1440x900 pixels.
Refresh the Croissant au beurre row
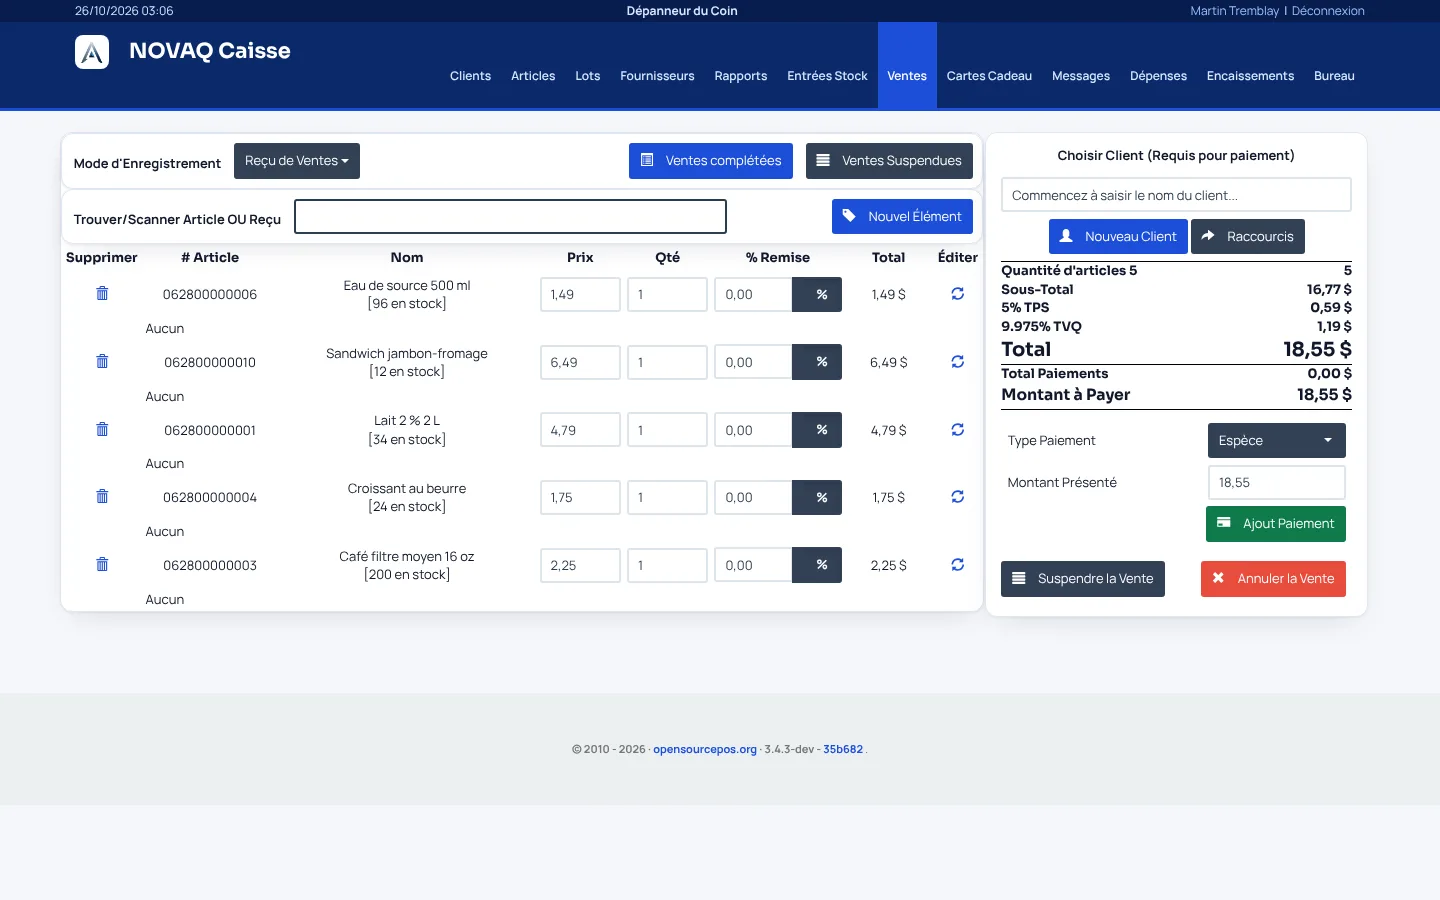pyautogui.click(x=958, y=497)
